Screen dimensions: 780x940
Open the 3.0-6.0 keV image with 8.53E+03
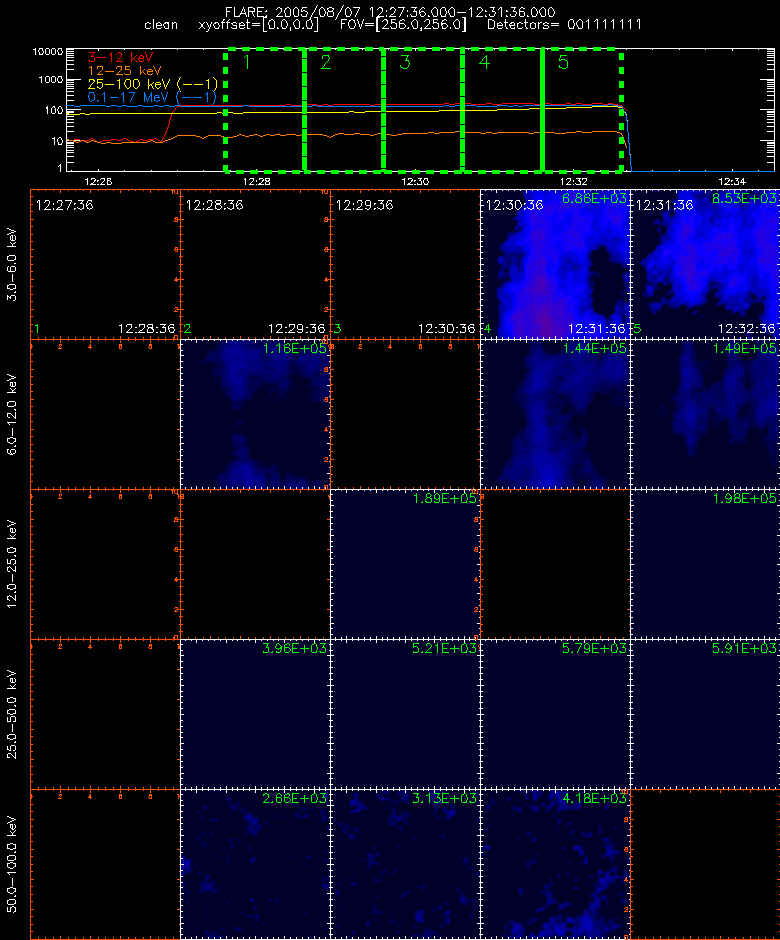click(706, 264)
